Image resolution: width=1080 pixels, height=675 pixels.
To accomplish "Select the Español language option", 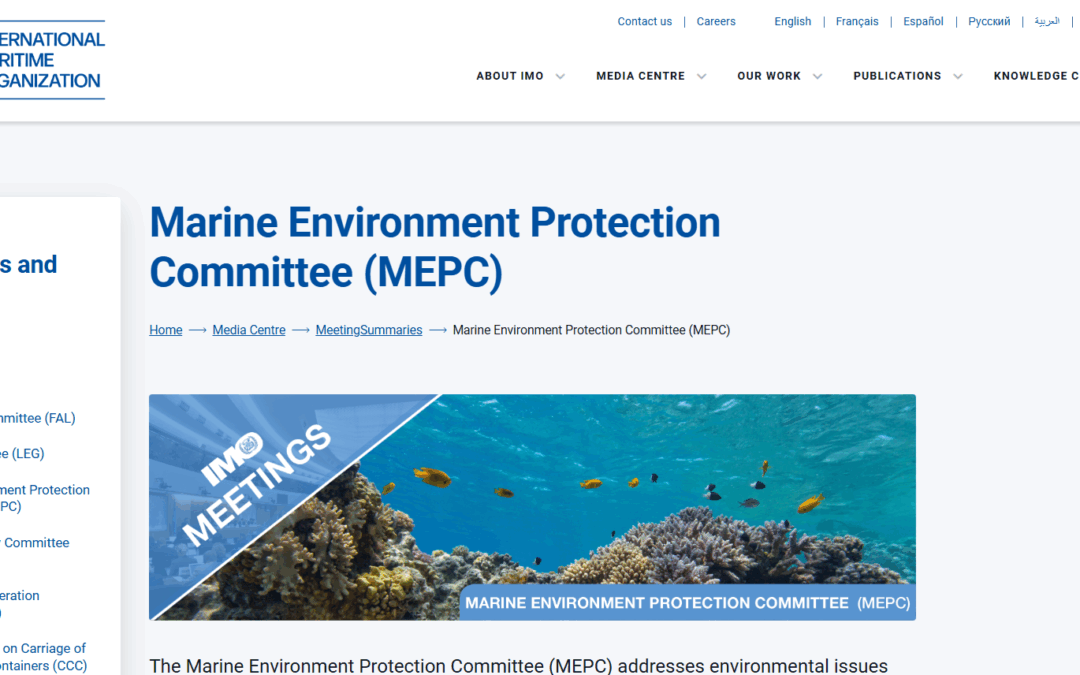I will click(x=922, y=21).
